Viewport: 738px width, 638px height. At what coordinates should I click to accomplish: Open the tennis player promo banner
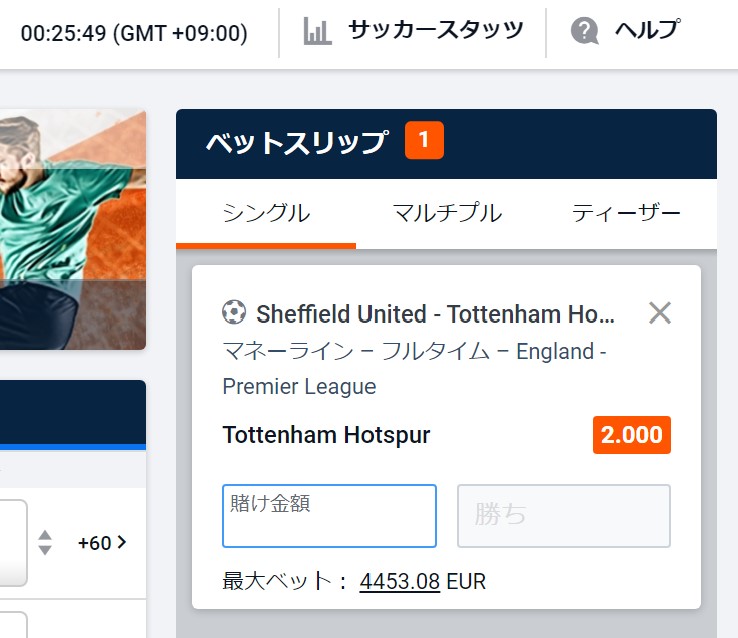pyautogui.click(x=72, y=229)
